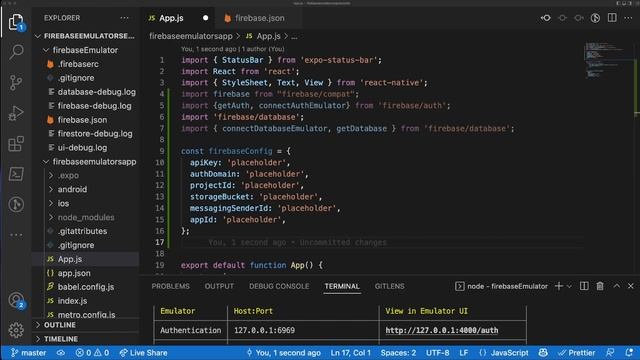Image resolution: width=640 pixels, height=360 pixels.
Task: Click LF end of line selector
Action: click(x=464, y=353)
